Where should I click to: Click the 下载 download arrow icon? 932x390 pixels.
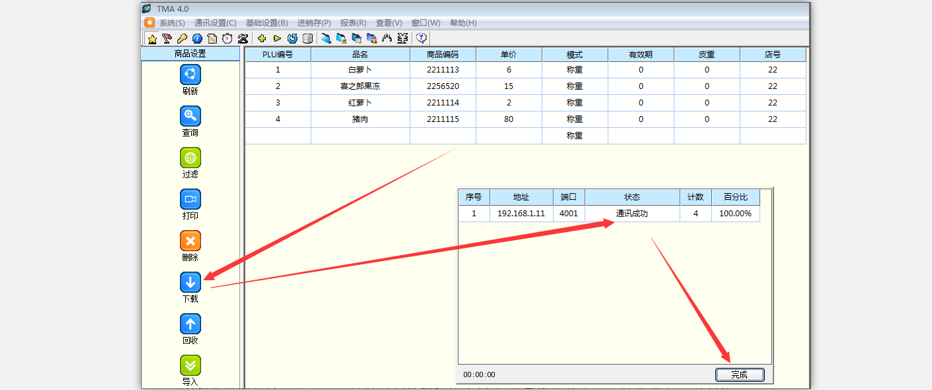[x=190, y=282]
